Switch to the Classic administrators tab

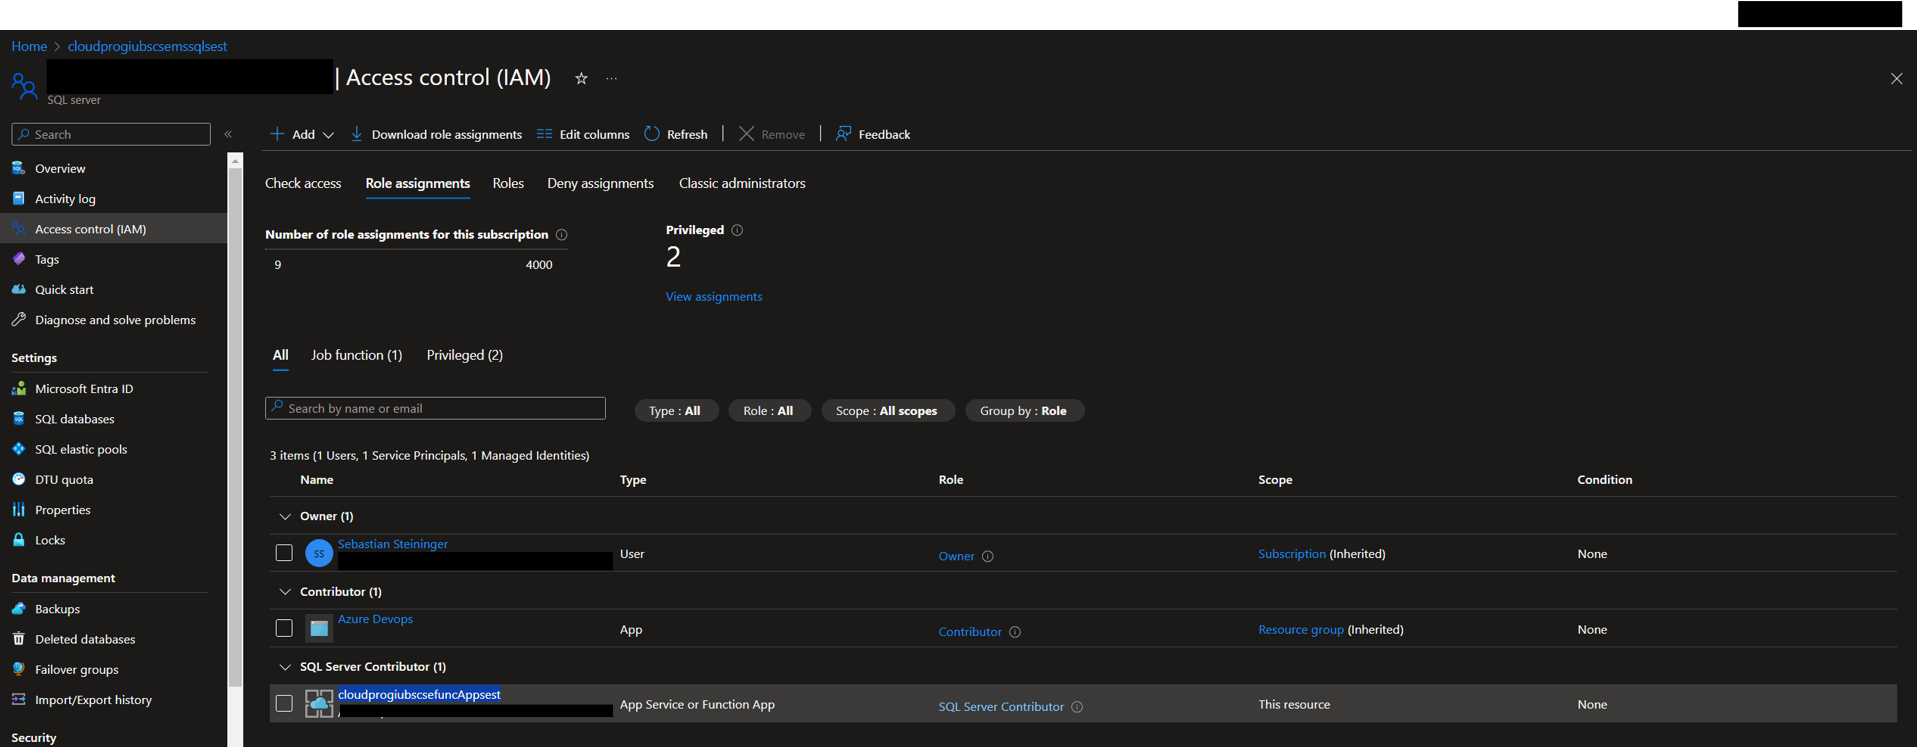click(x=742, y=183)
